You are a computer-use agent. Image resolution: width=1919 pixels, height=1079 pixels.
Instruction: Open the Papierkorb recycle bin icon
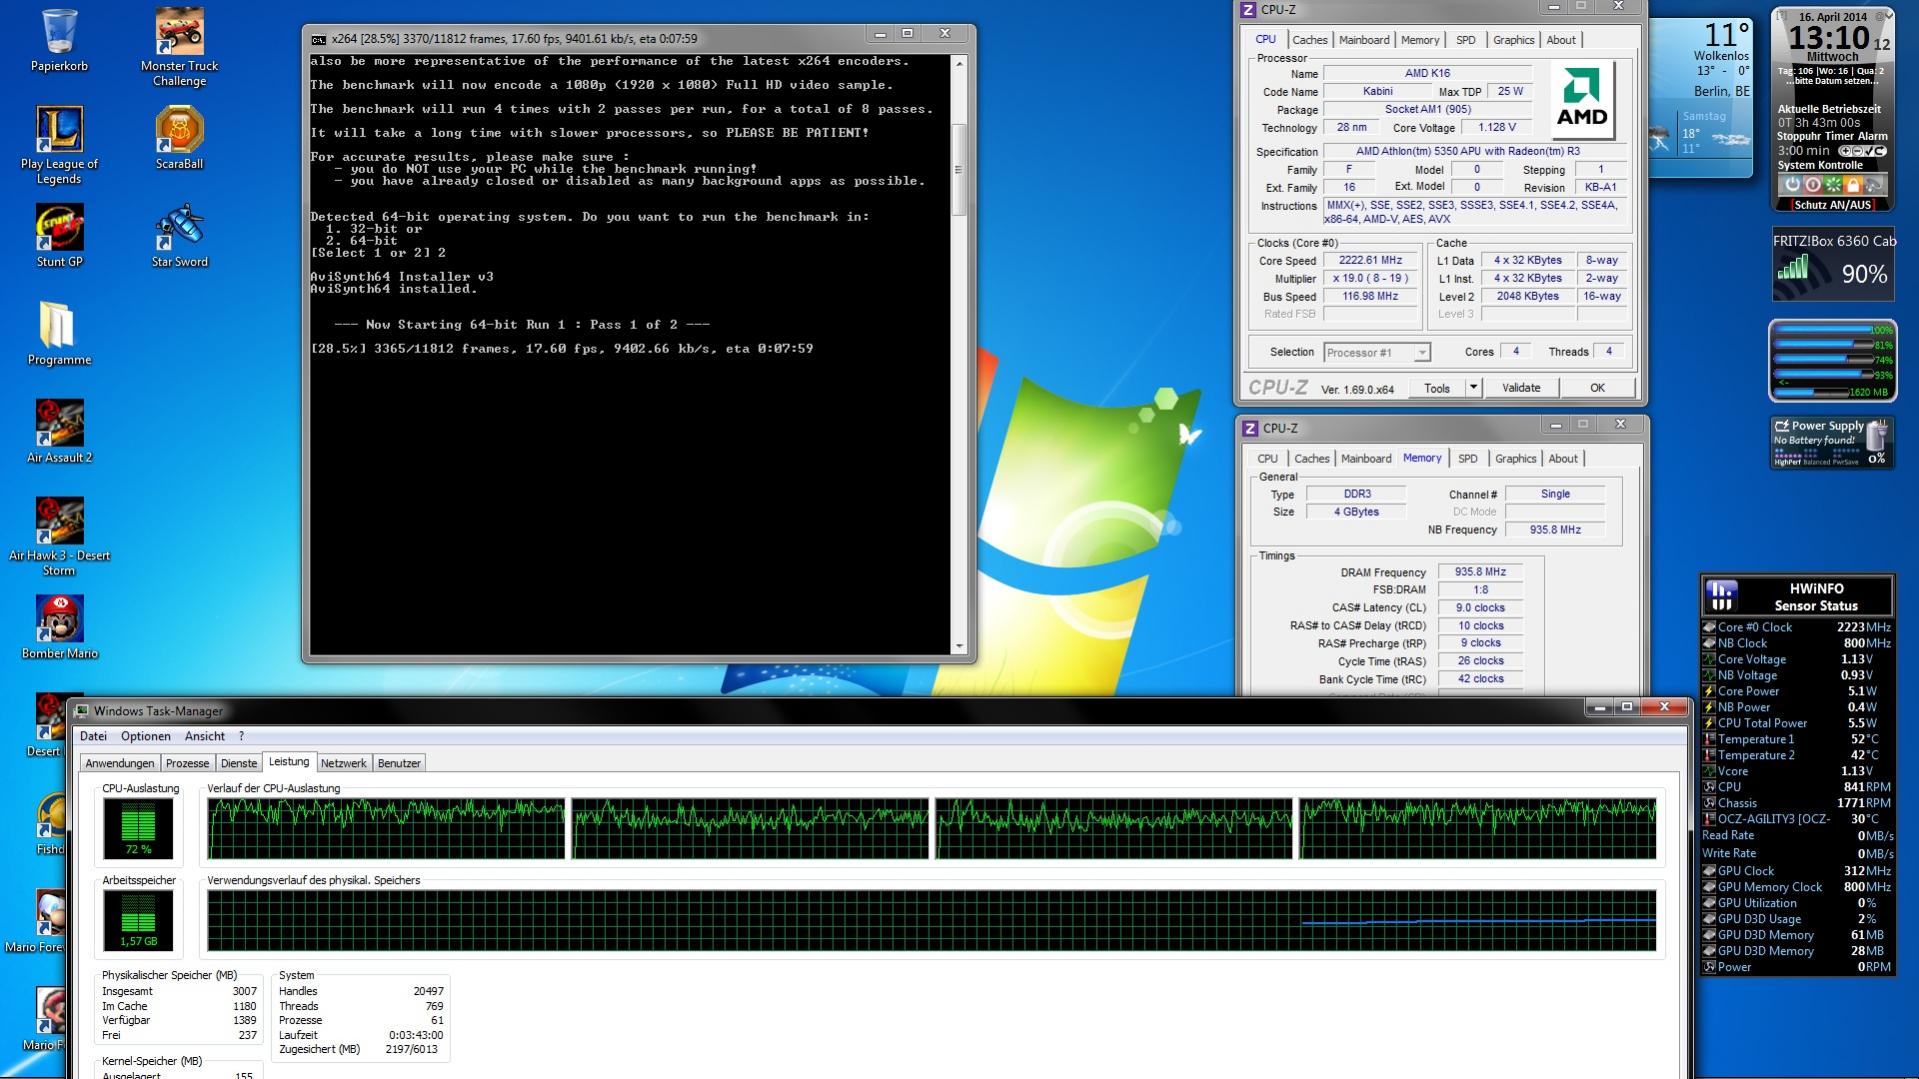point(59,40)
